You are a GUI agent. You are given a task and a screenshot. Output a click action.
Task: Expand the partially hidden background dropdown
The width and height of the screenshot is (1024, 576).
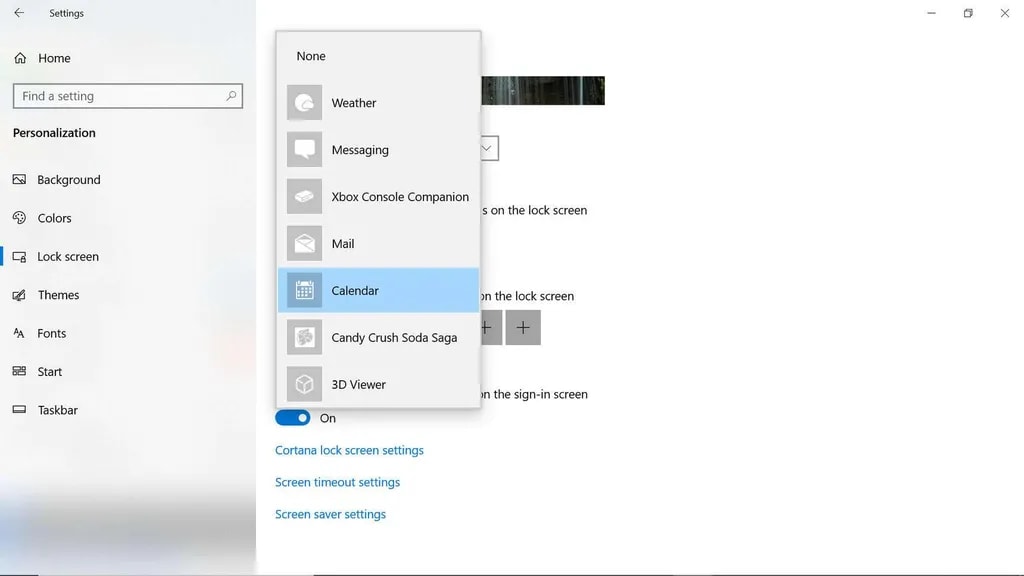[489, 149]
